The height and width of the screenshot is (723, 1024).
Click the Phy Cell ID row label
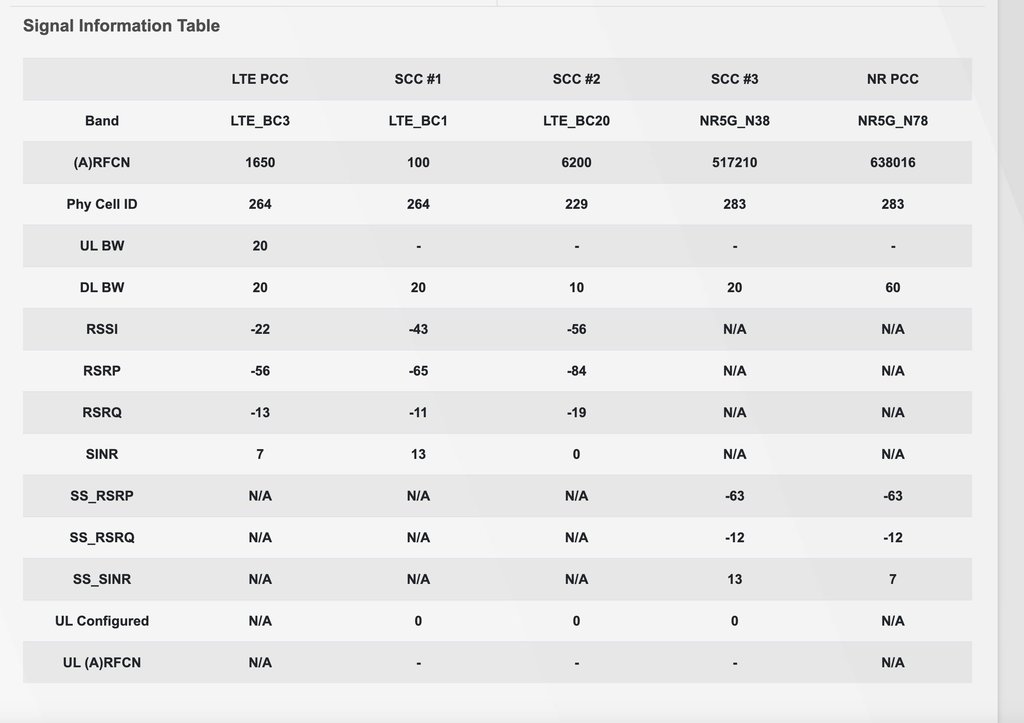pyautogui.click(x=102, y=204)
